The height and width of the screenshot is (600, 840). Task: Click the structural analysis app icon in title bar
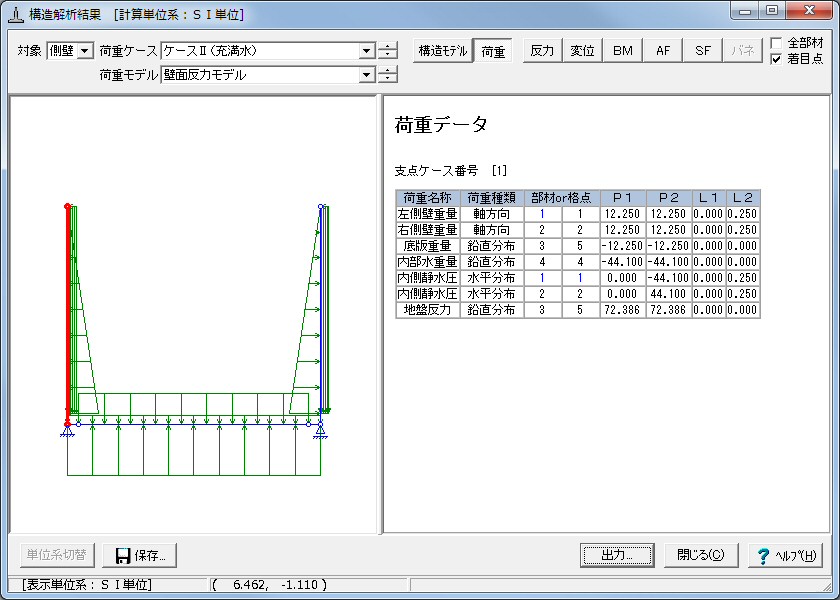click(16, 14)
